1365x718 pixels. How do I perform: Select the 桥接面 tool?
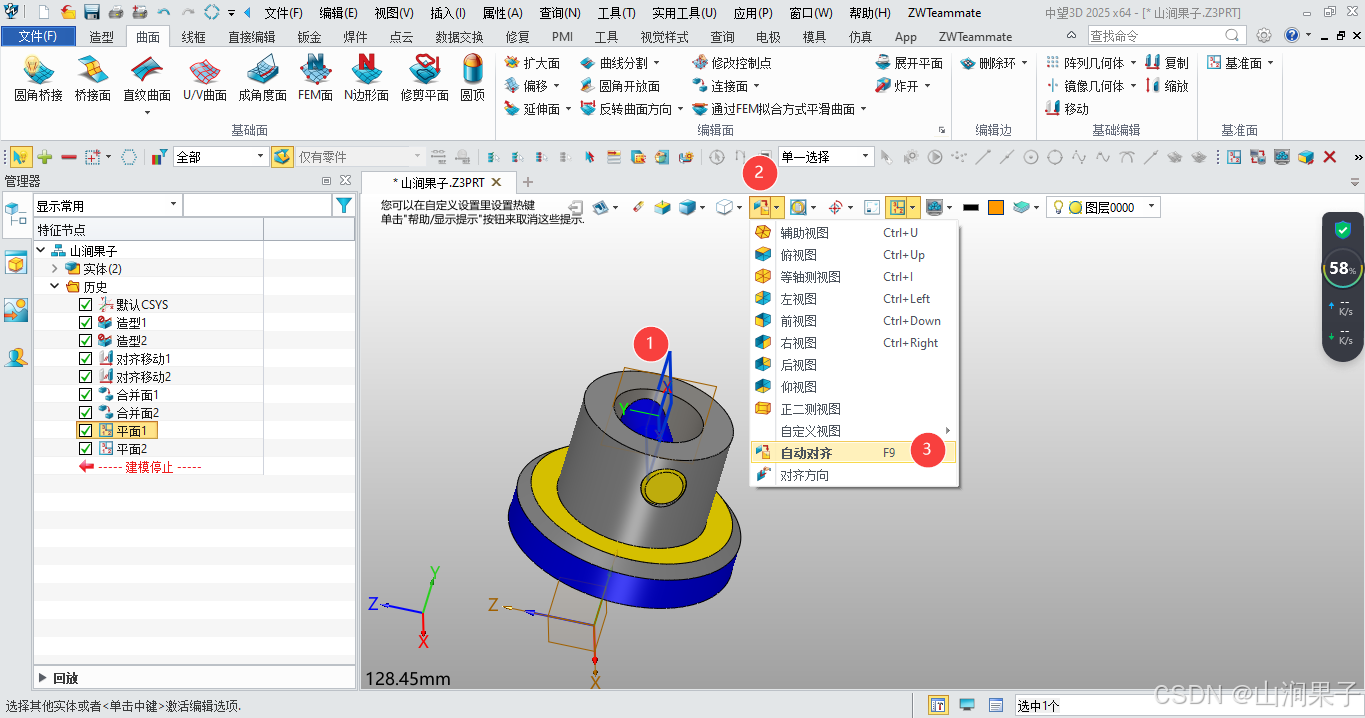92,79
